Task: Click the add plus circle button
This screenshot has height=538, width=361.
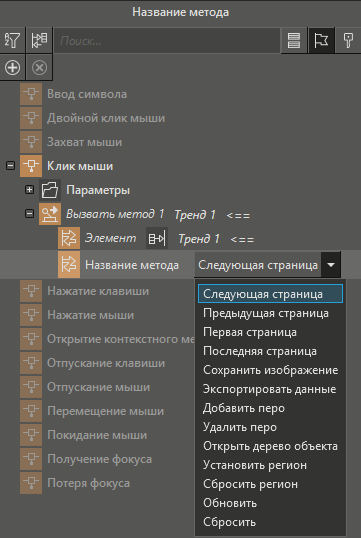Action: pyautogui.click(x=12, y=68)
